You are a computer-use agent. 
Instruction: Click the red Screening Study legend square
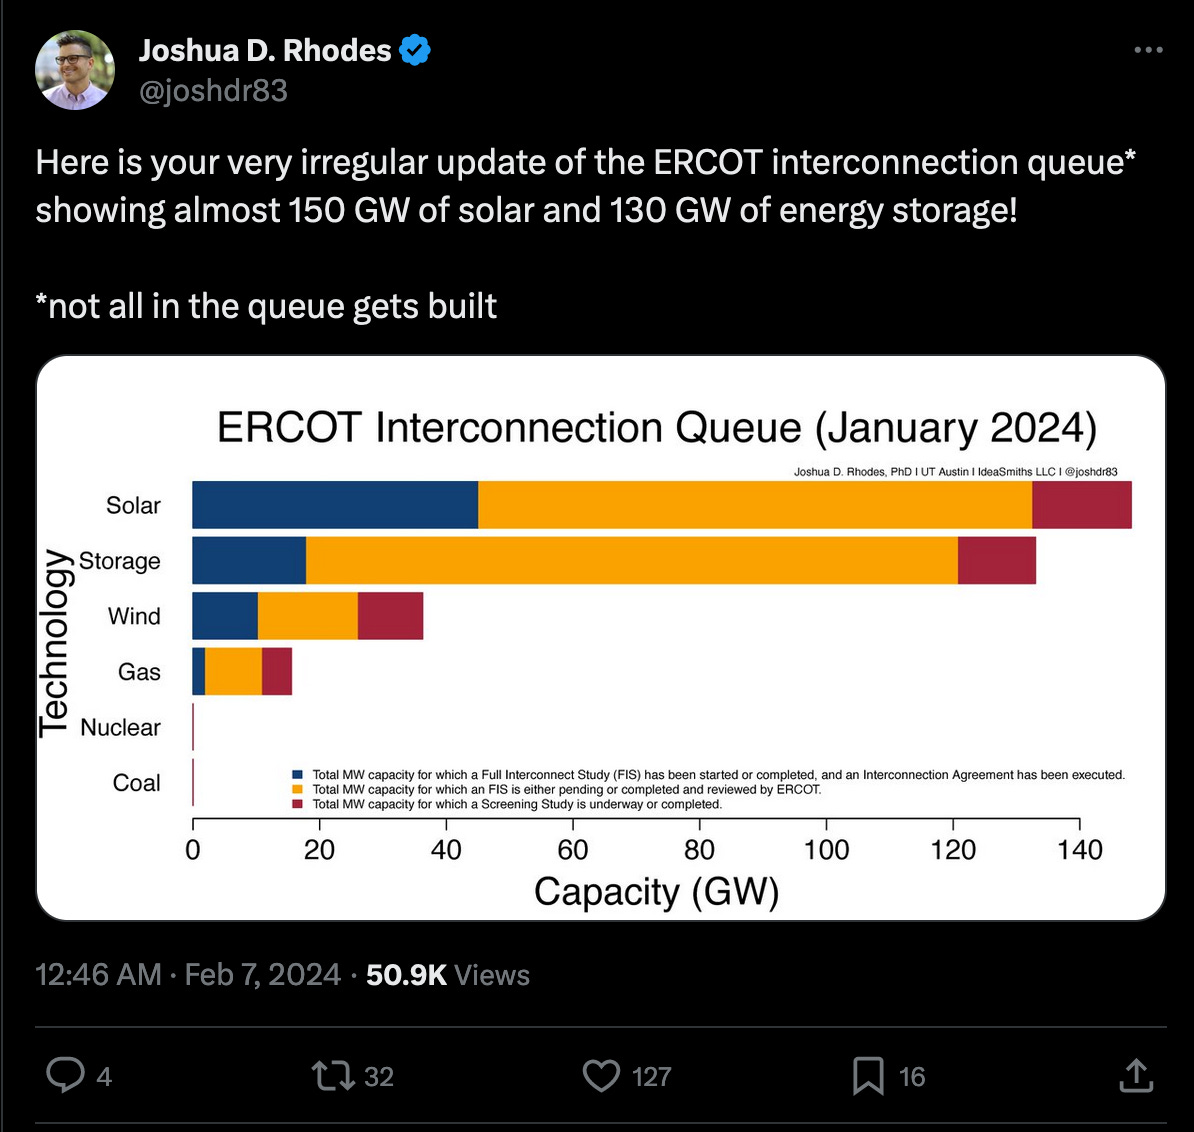pos(296,804)
